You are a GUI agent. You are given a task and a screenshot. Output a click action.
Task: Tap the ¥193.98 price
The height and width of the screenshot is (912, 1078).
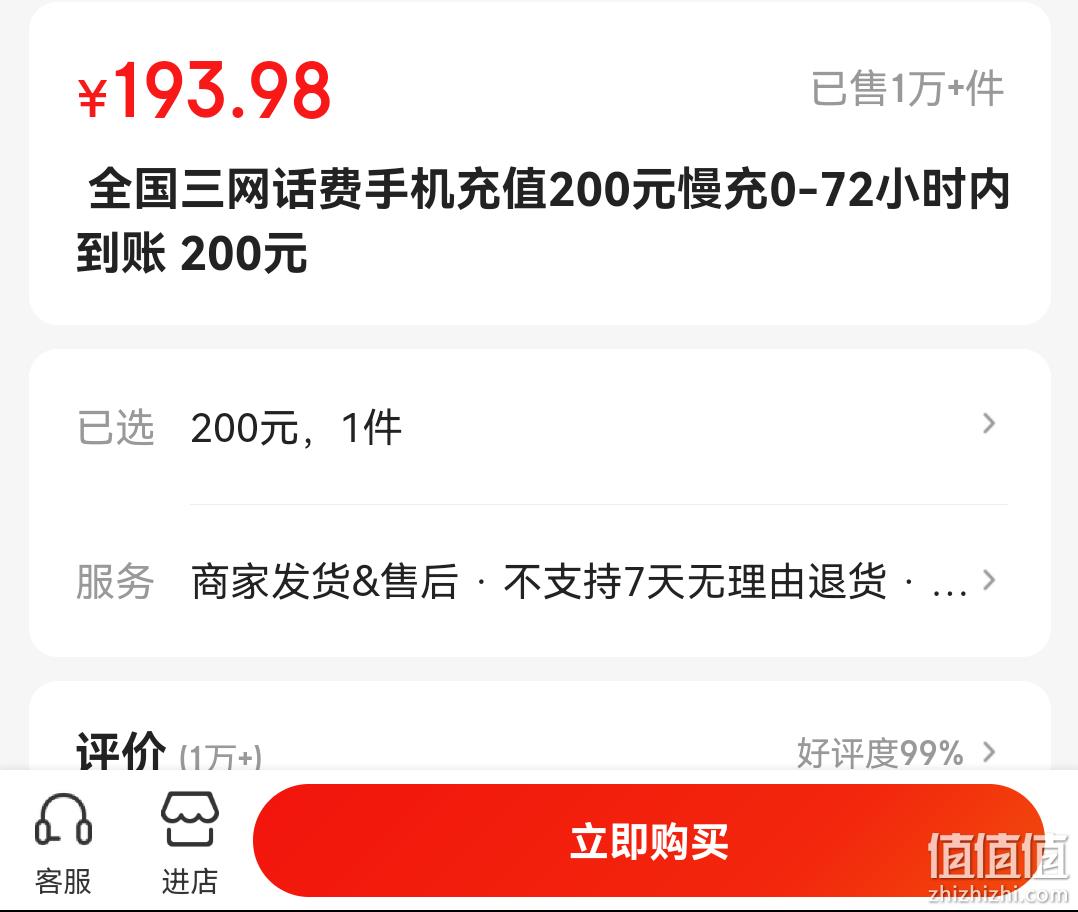(204, 90)
